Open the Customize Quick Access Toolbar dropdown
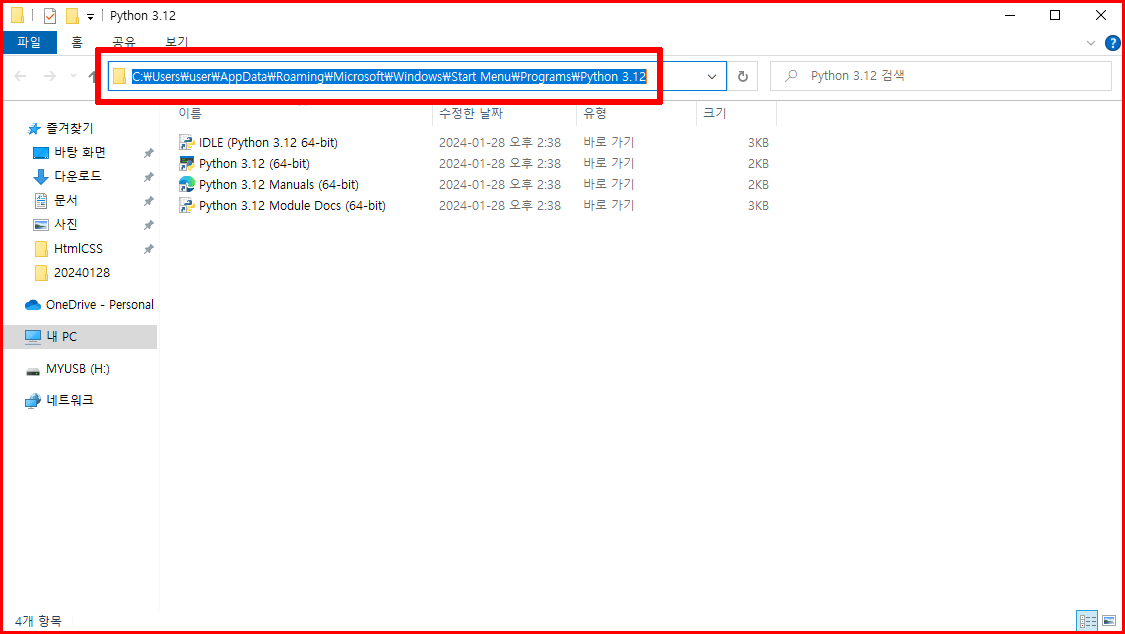The image size is (1125, 634). (90, 16)
